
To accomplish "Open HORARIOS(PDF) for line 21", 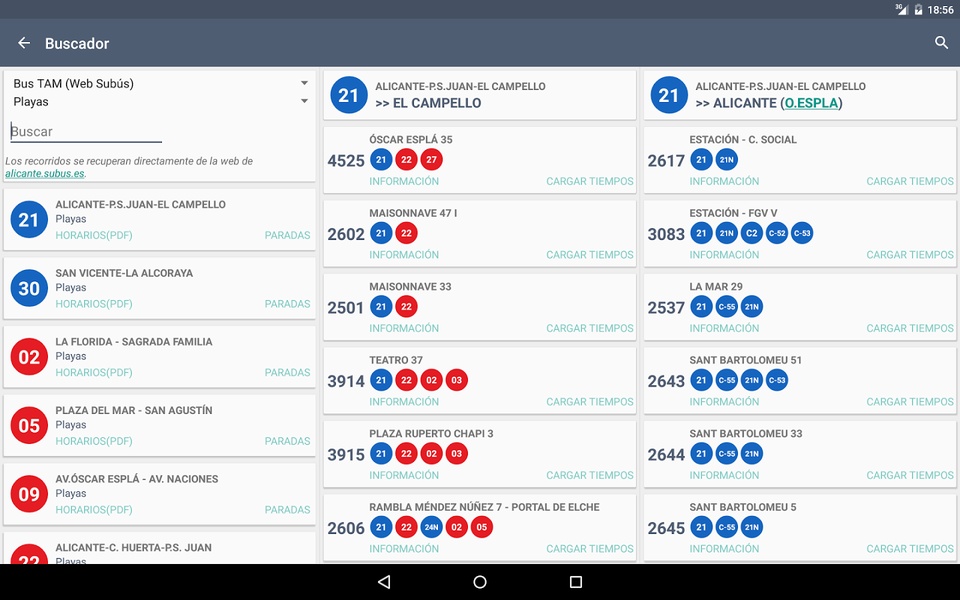I will point(94,235).
